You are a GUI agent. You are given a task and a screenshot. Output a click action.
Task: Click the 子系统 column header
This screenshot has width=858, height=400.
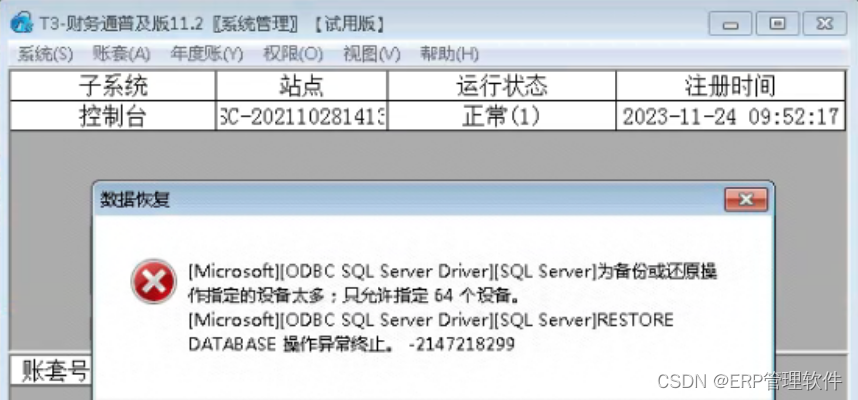pos(113,86)
